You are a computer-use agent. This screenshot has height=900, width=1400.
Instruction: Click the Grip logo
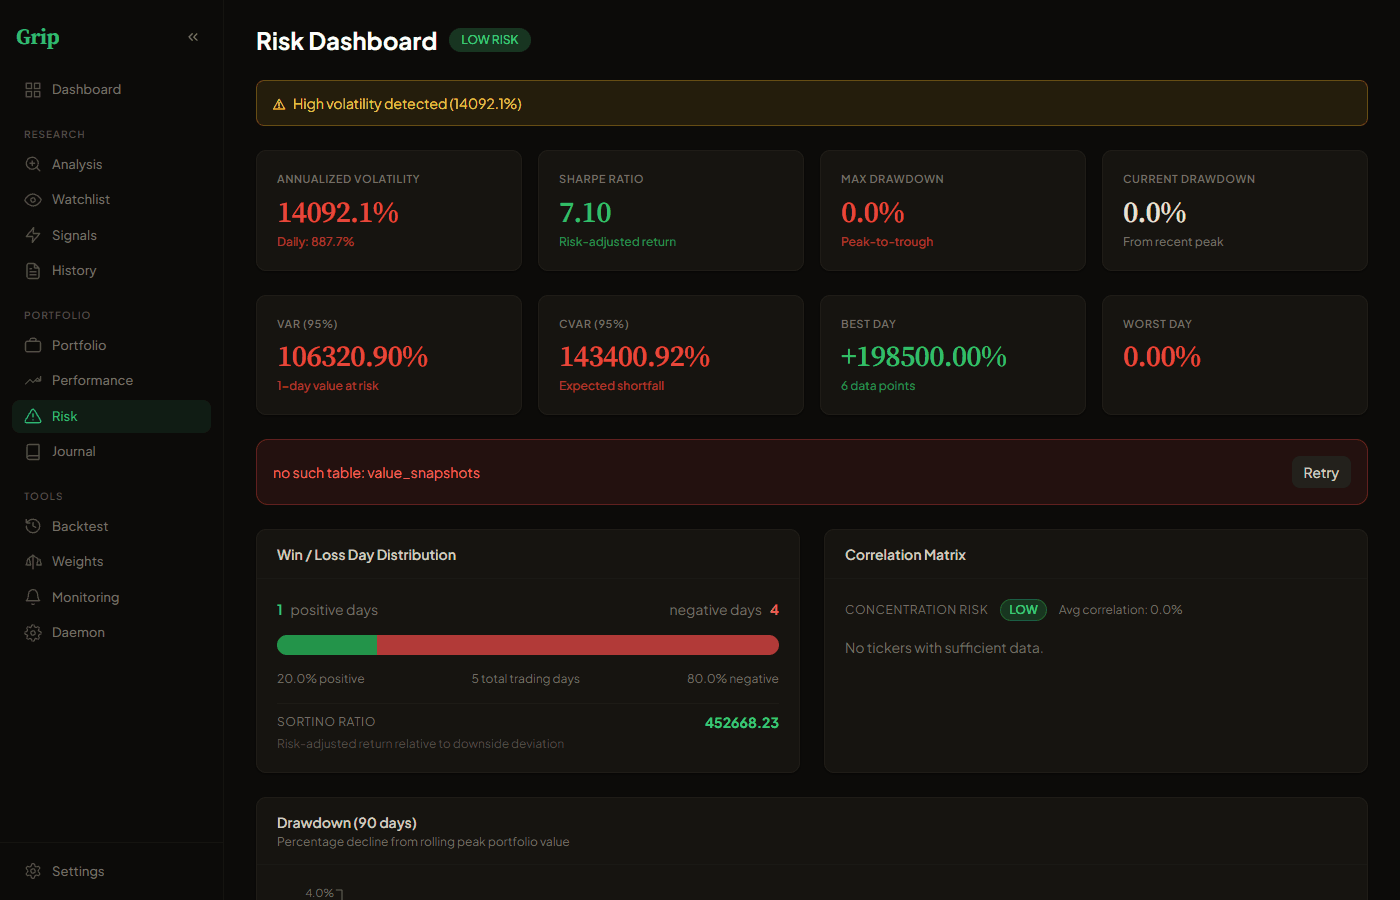pos(38,37)
